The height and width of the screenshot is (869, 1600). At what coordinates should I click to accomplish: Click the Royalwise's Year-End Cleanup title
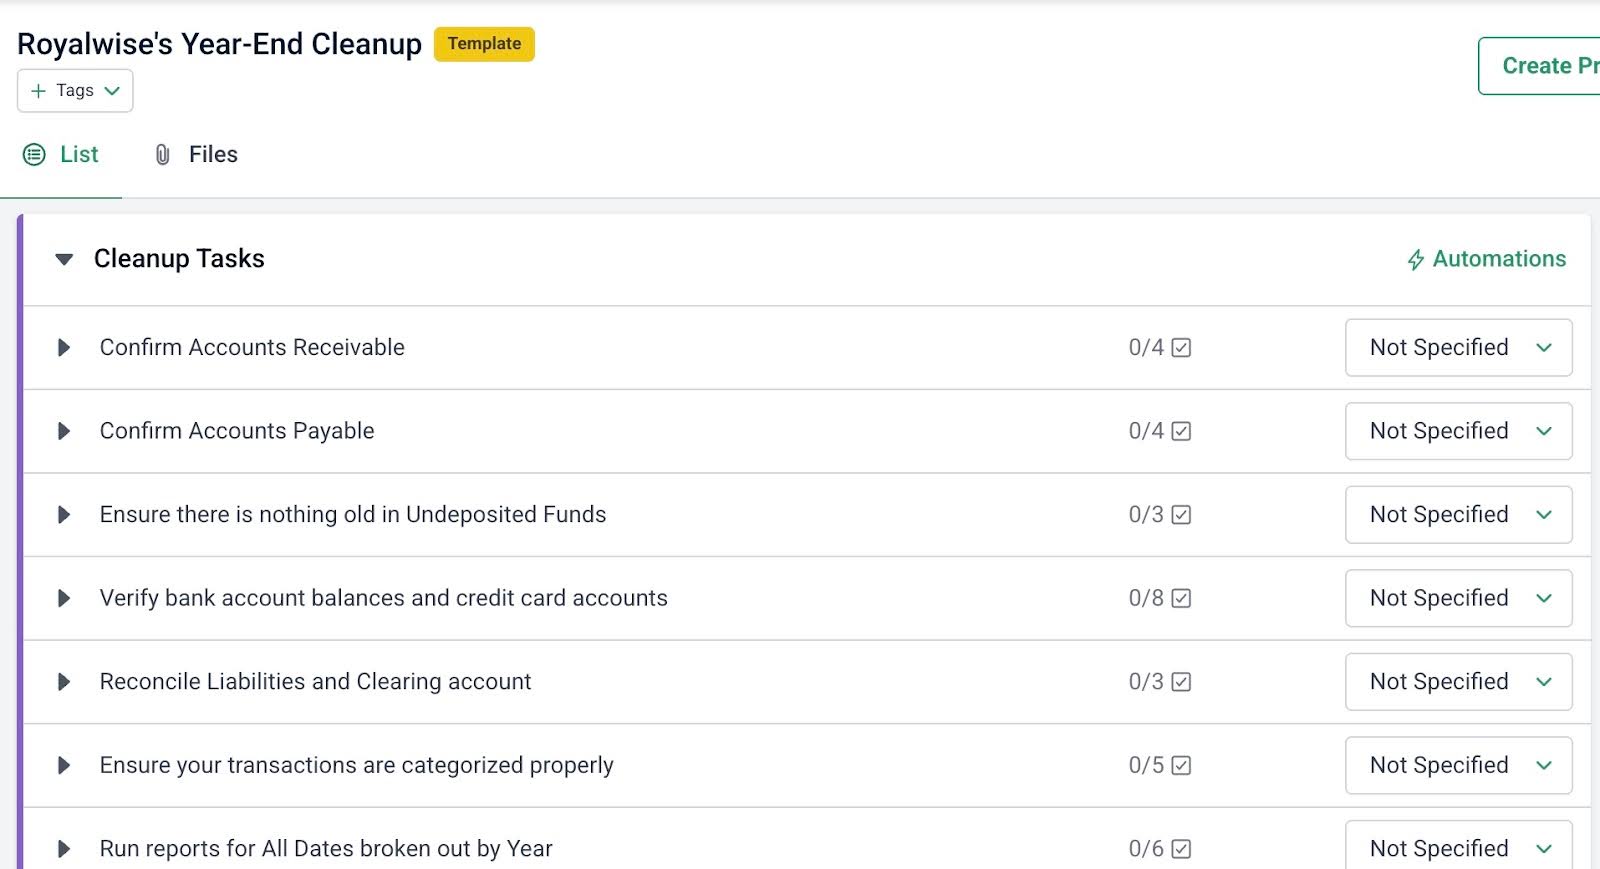[220, 44]
